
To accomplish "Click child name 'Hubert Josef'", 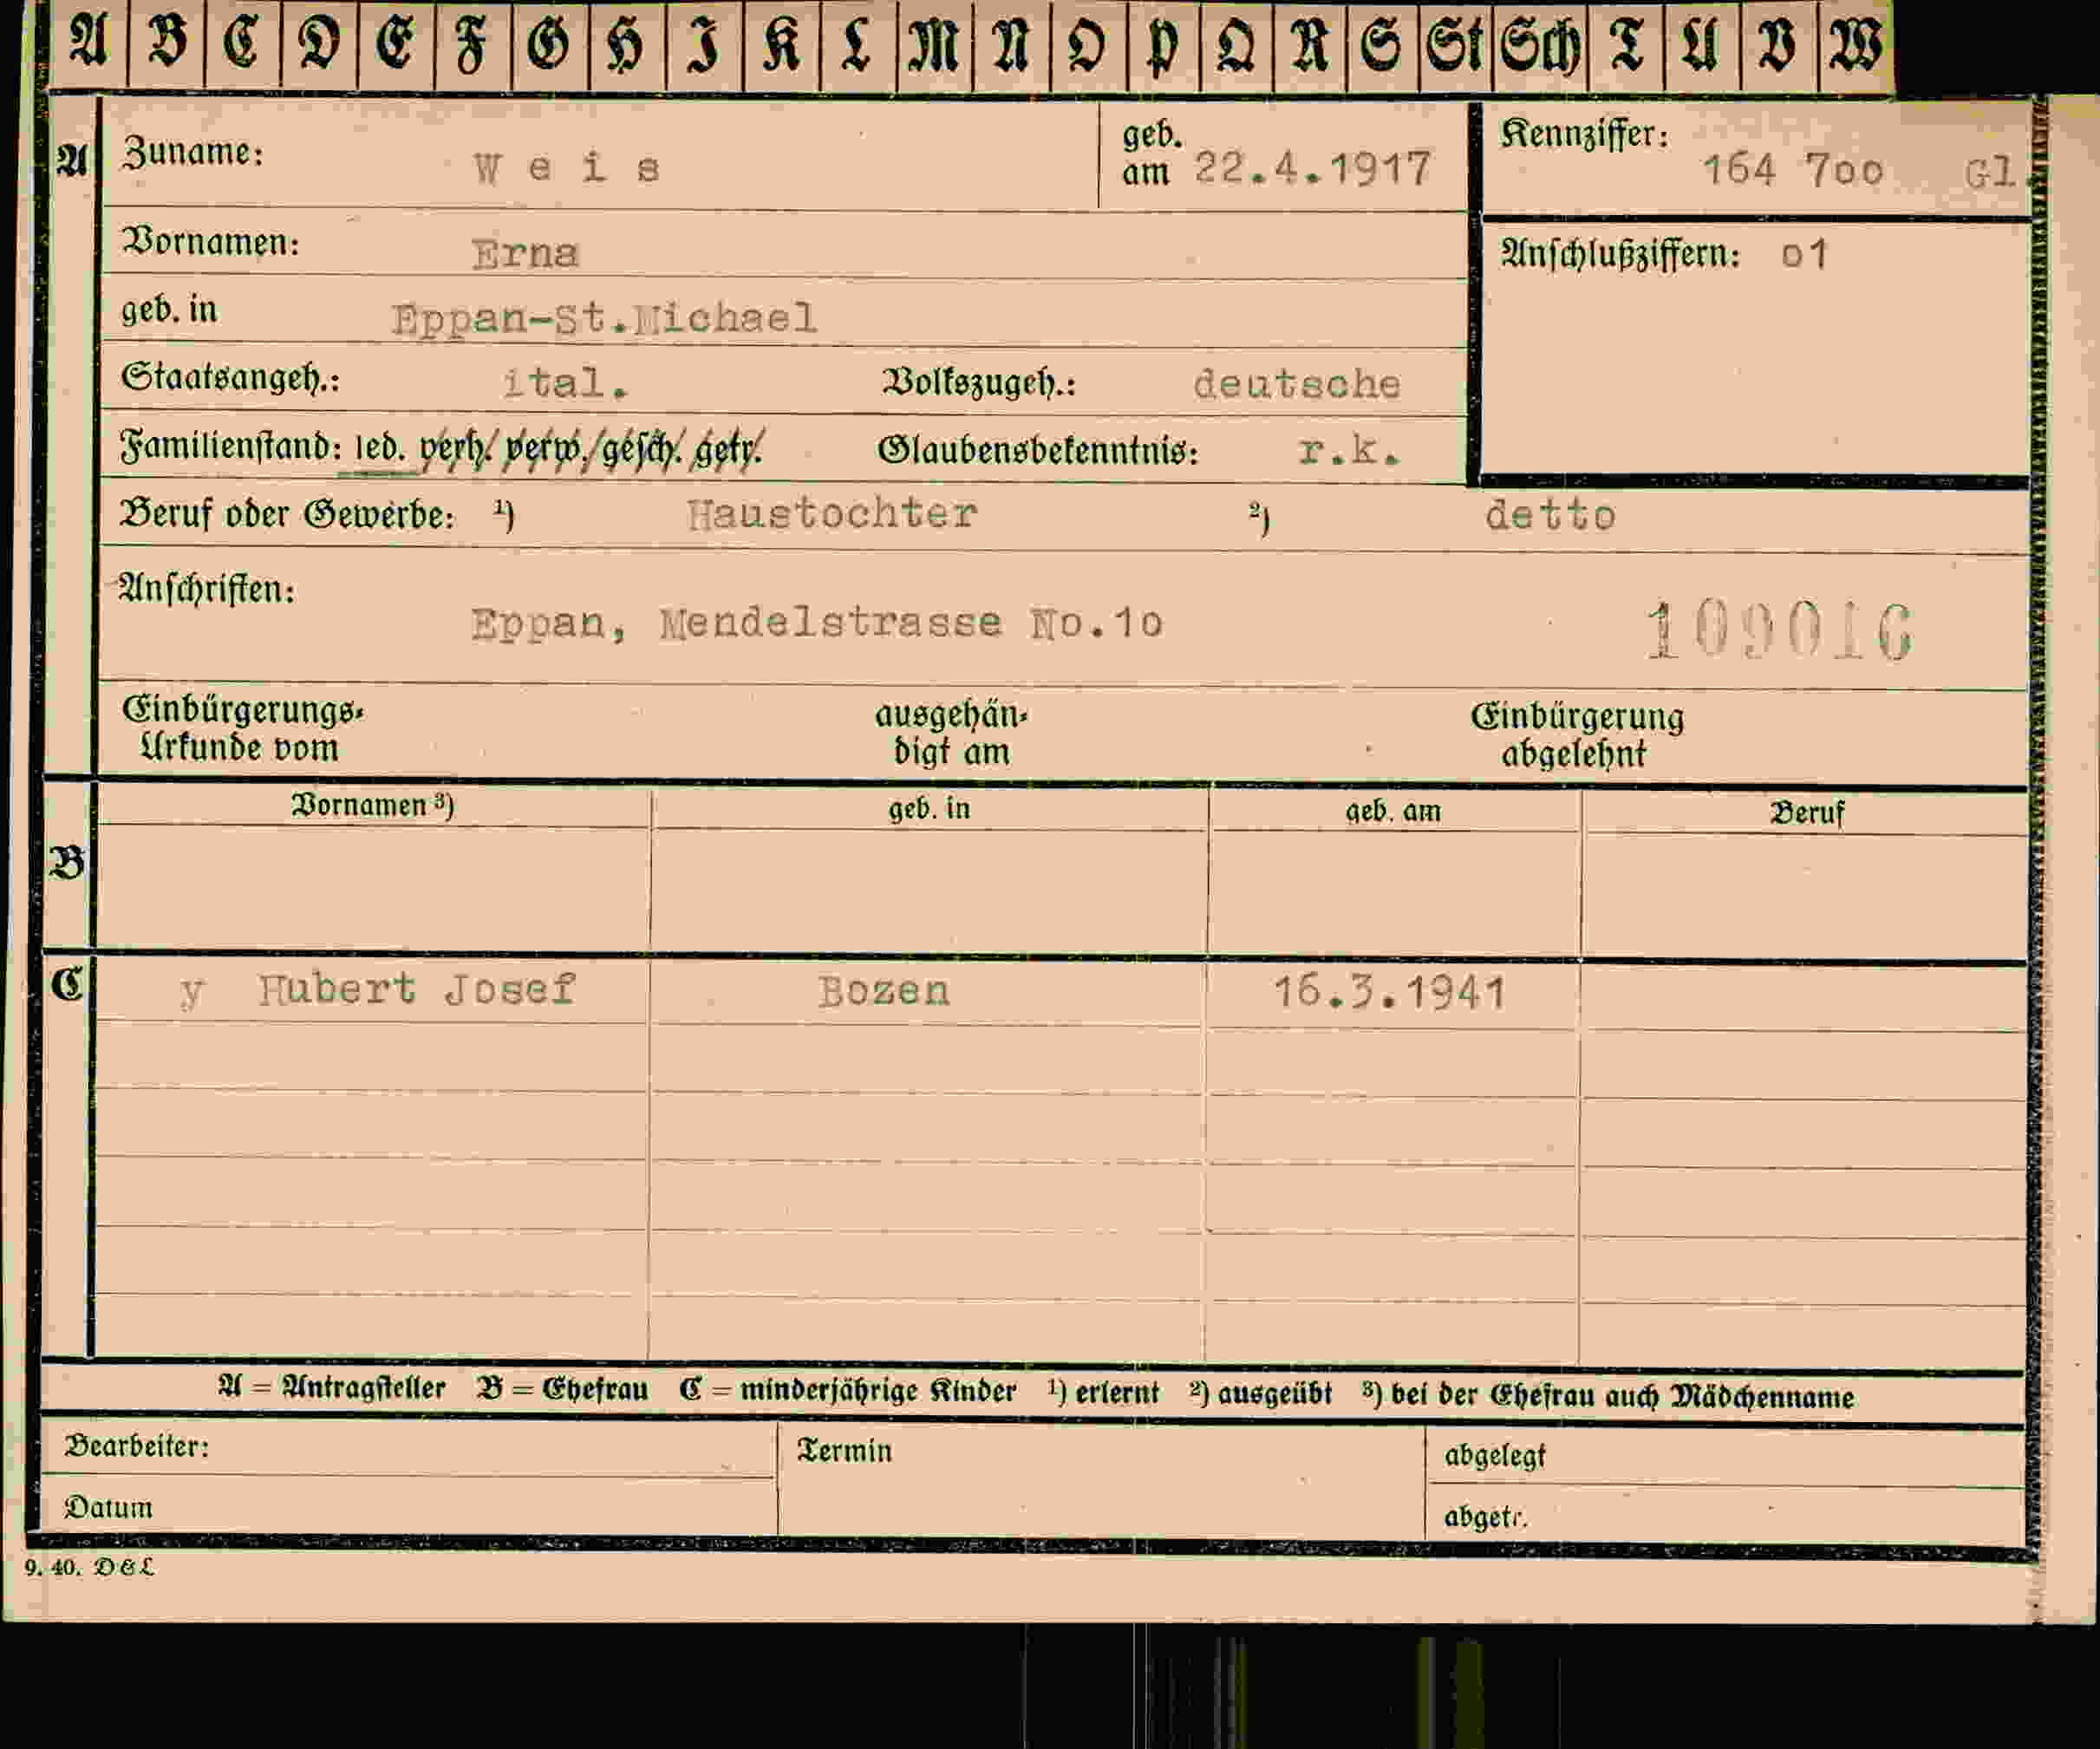I will [417, 989].
